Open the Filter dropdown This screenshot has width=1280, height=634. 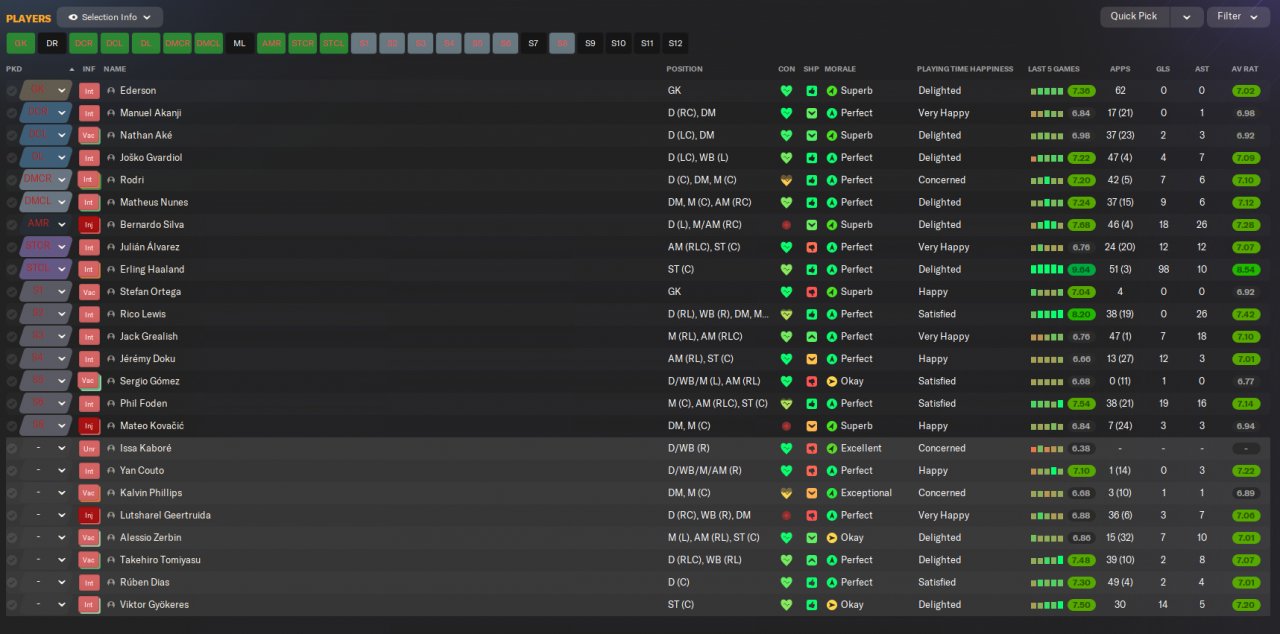point(1238,16)
